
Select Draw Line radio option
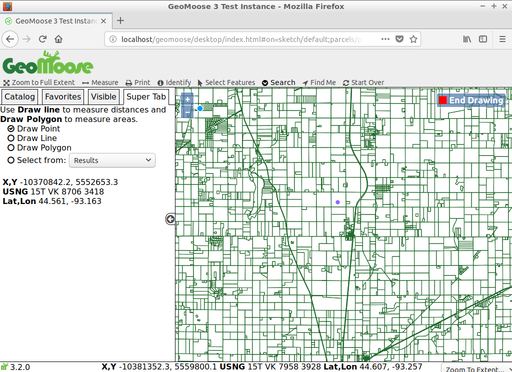tap(11, 138)
